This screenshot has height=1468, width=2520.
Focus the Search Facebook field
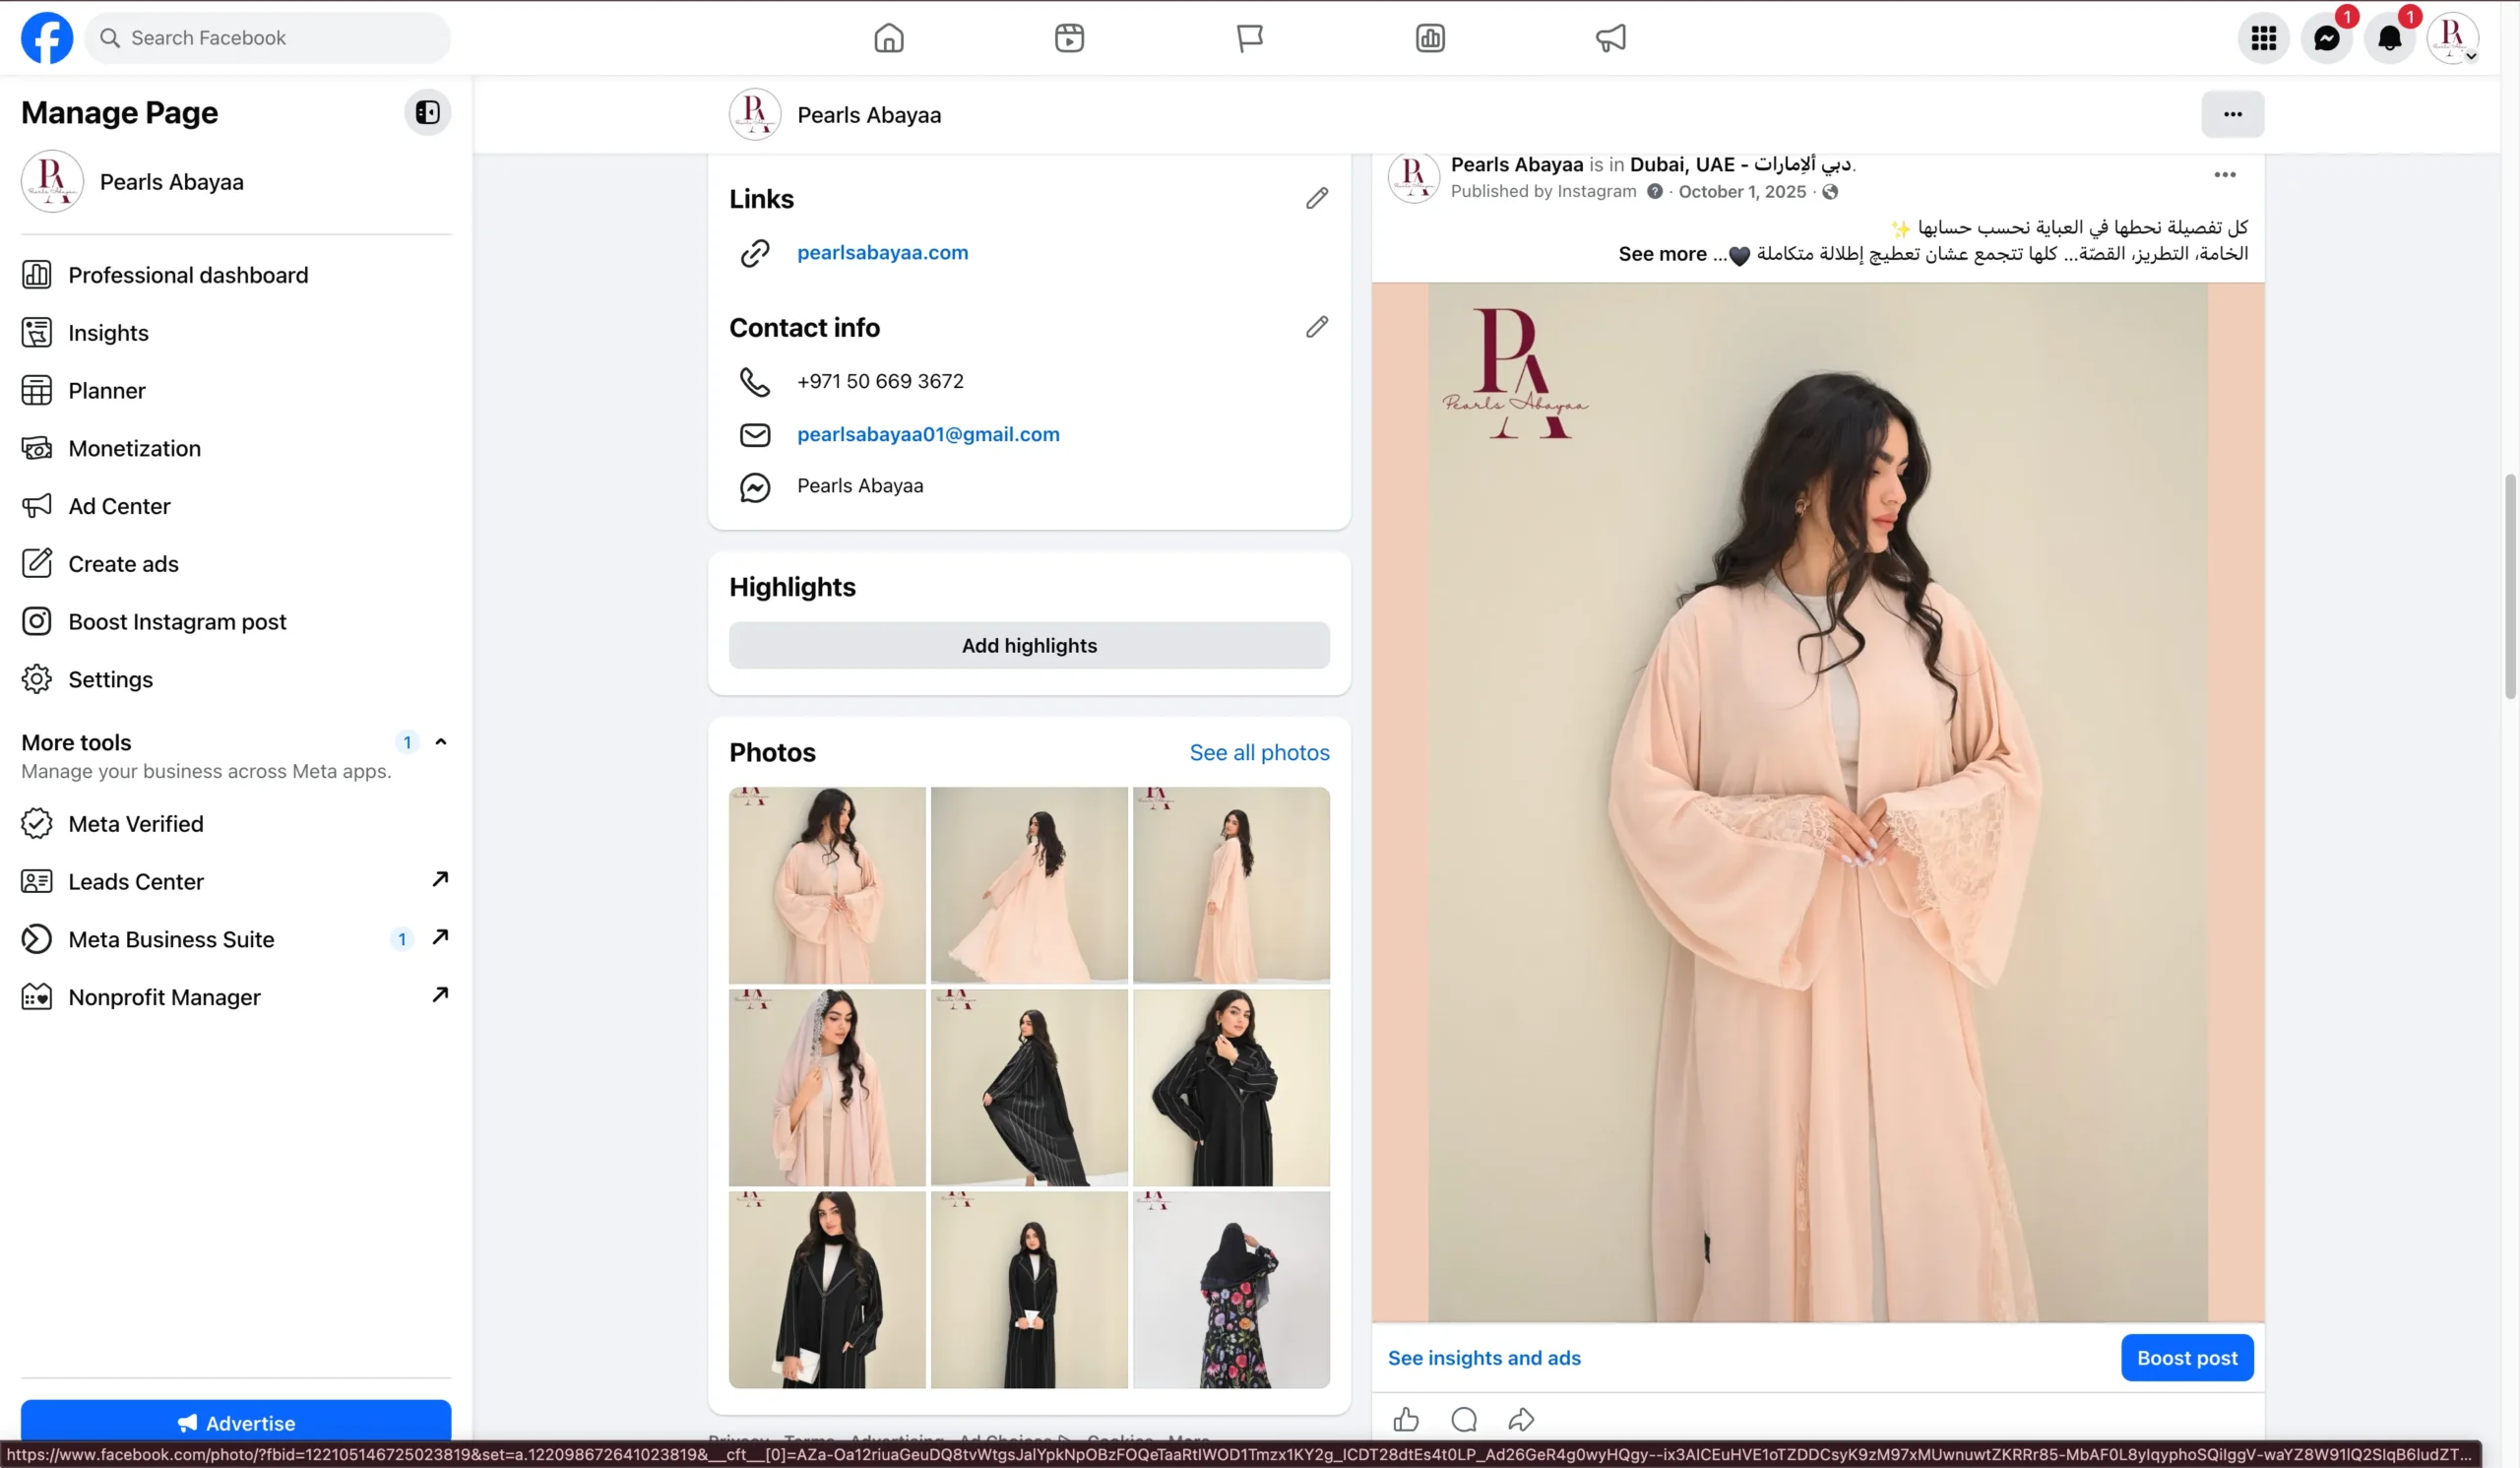pyautogui.click(x=267, y=38)
